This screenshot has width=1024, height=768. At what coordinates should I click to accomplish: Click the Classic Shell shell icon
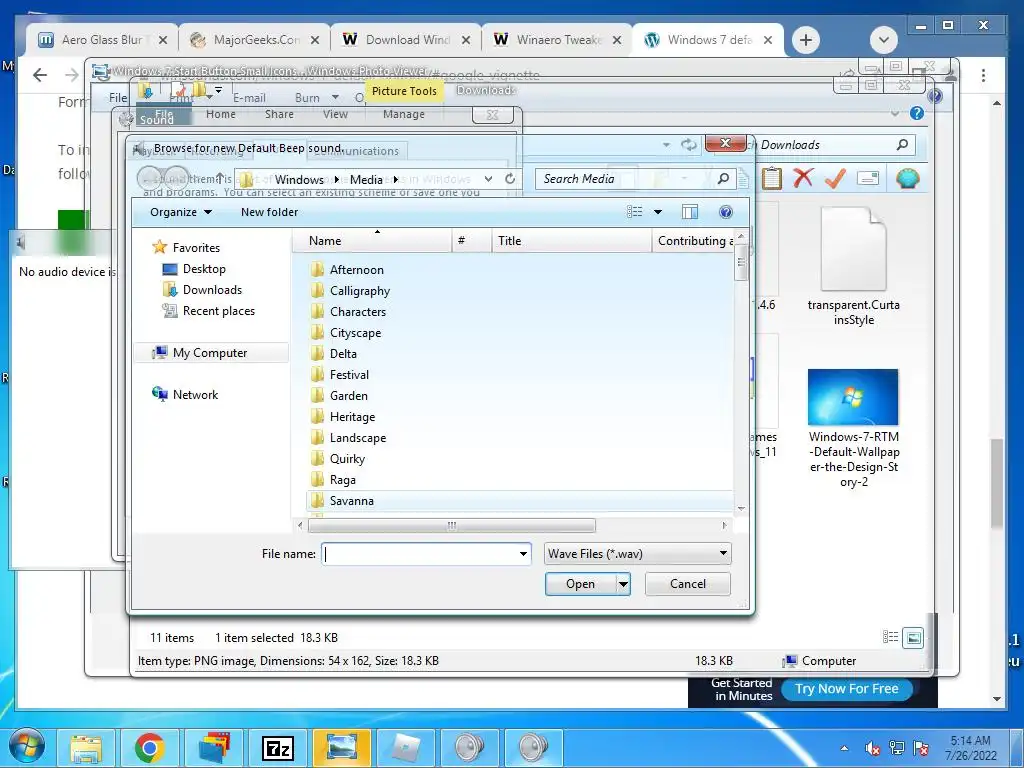click(908, 178)
